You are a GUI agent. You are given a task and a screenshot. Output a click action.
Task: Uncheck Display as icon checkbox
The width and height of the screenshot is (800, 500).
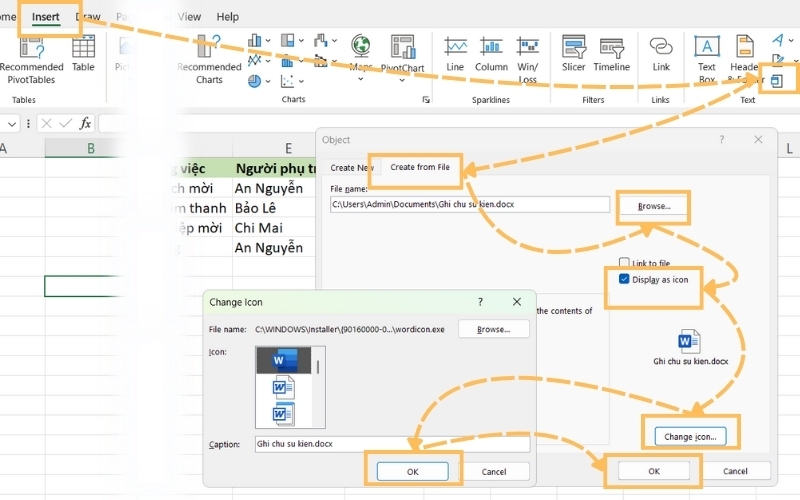click(x=624, y=279)
